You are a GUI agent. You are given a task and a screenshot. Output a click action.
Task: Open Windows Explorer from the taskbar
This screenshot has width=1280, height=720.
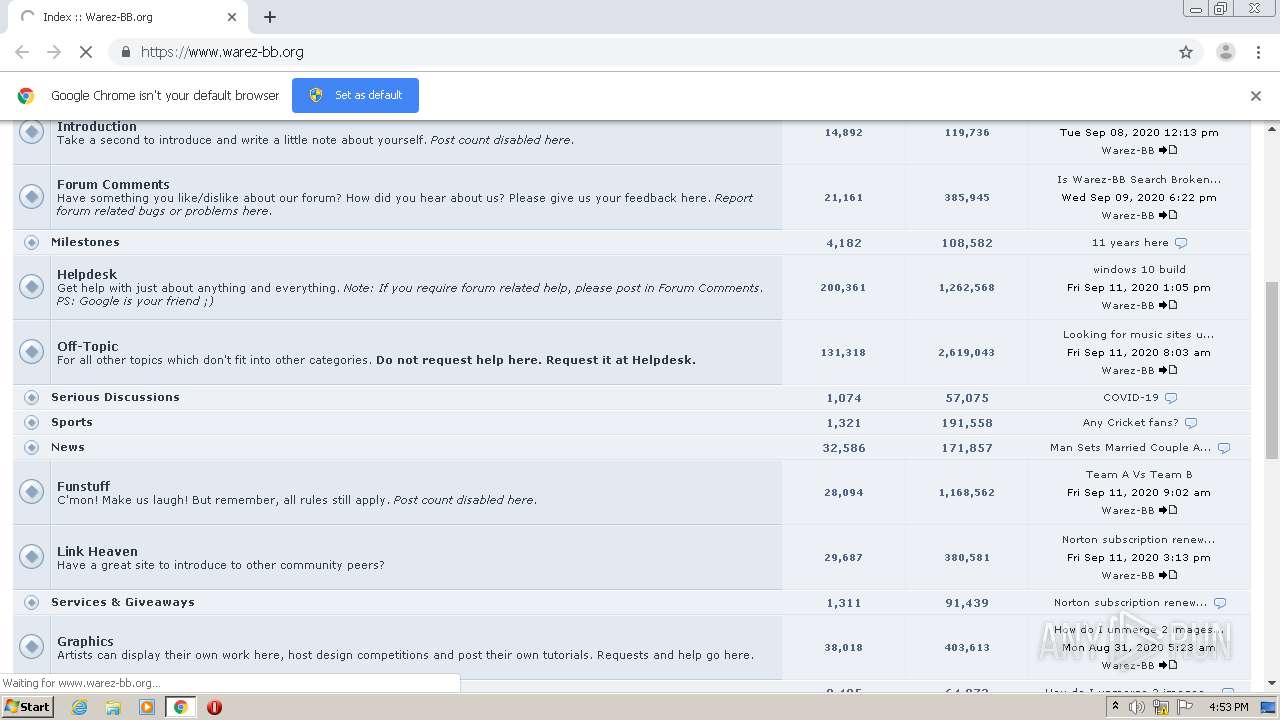click(x=113, y=707)
